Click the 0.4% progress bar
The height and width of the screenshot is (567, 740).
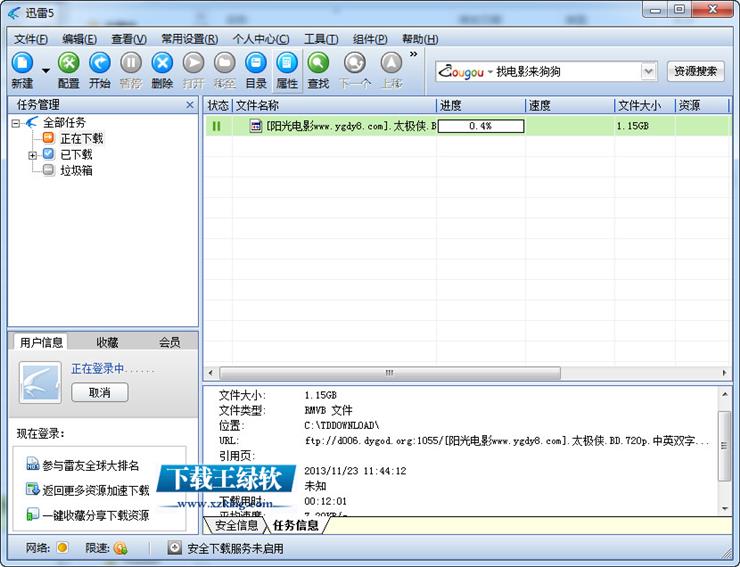click(481, 126)
